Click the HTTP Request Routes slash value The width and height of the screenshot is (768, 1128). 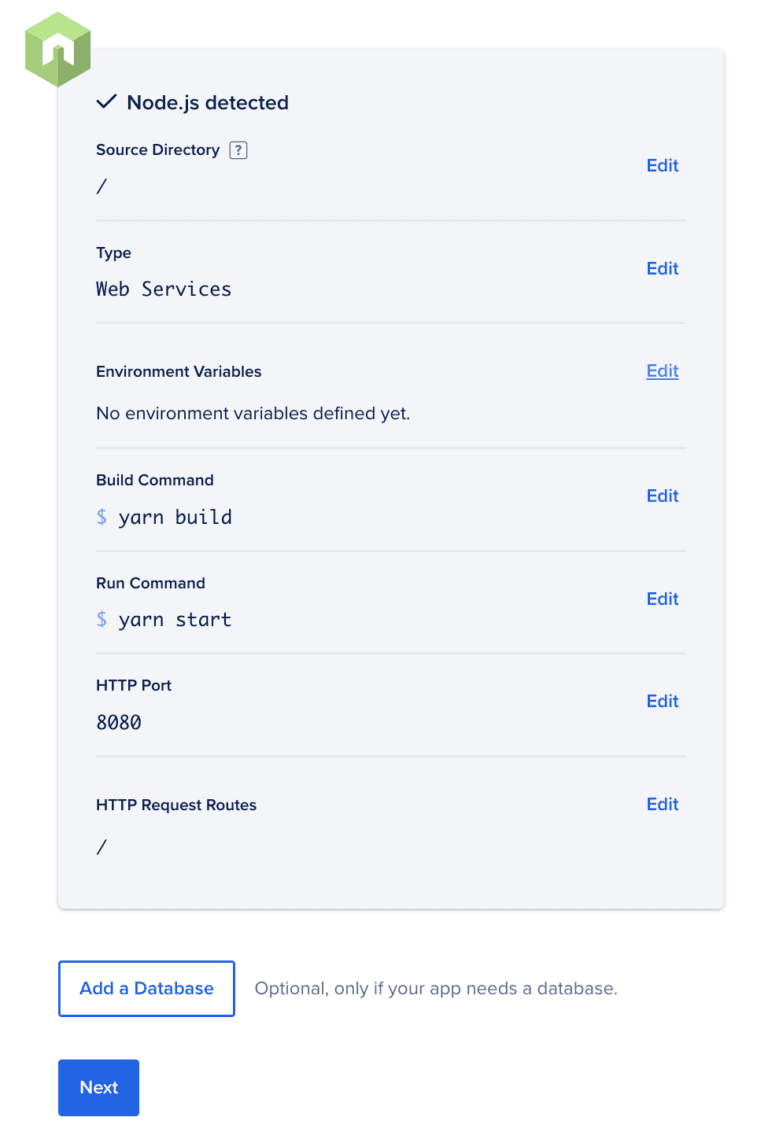click(101, 848)
